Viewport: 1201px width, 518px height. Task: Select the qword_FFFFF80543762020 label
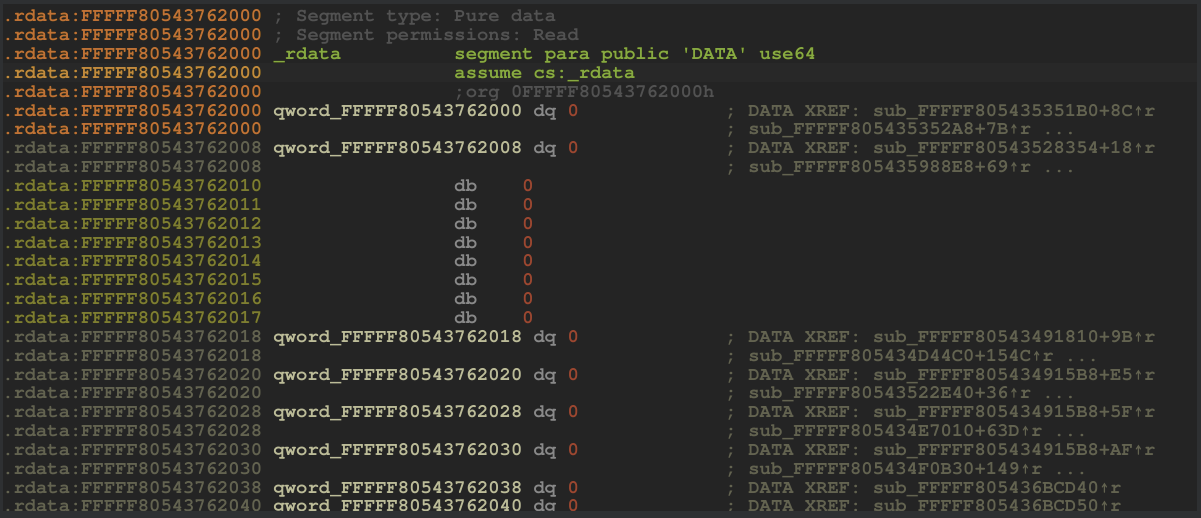coord(397,375)
